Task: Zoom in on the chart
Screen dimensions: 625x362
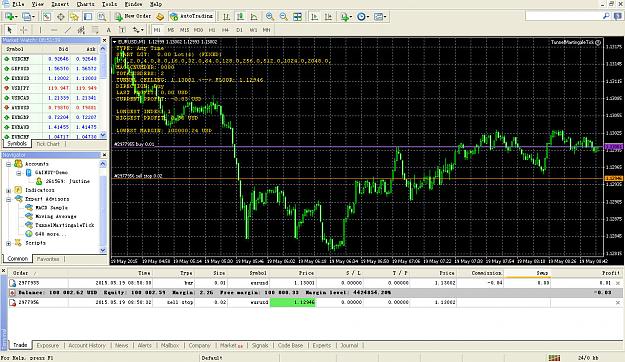Action: point(270,16)
